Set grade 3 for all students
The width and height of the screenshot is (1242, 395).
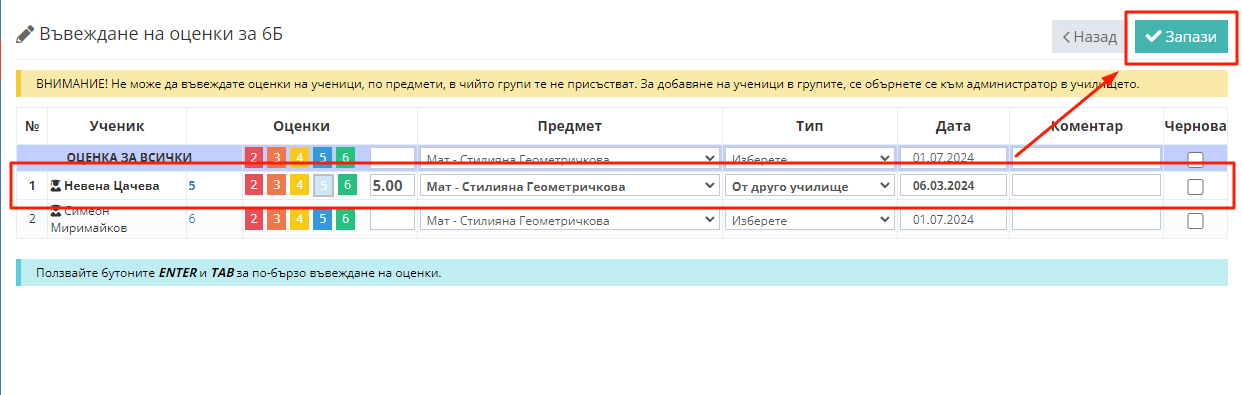(277, 158)
